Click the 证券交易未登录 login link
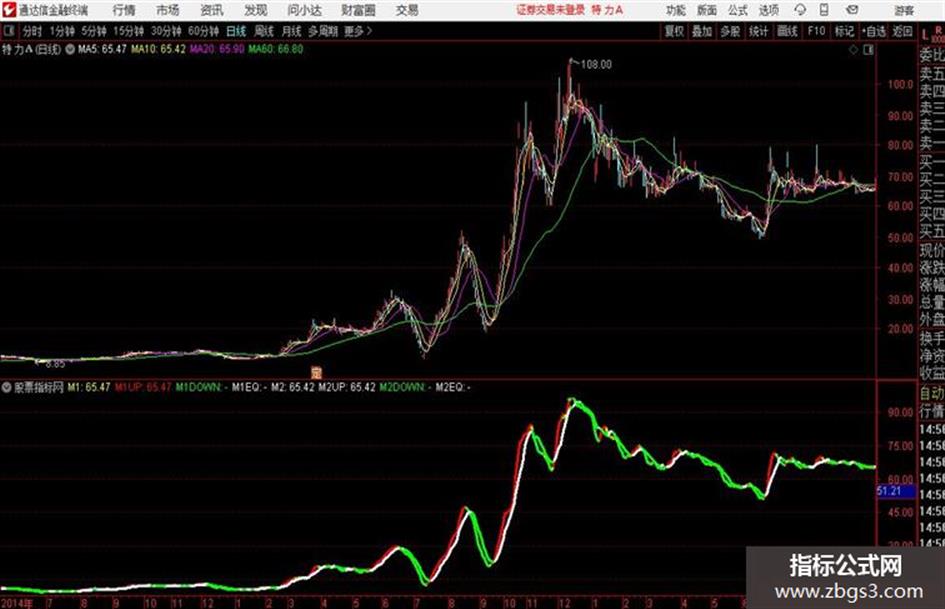The height and width of the screenshot is (609, 945). click(550, 10)
